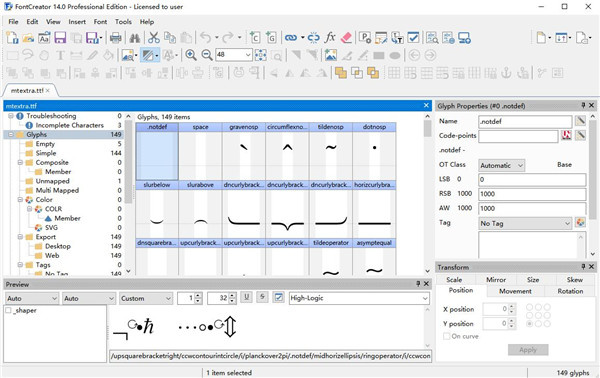Click the purple Save floppy icon
The height and width of the screenshot is (378, 600).
pos(60,37)
